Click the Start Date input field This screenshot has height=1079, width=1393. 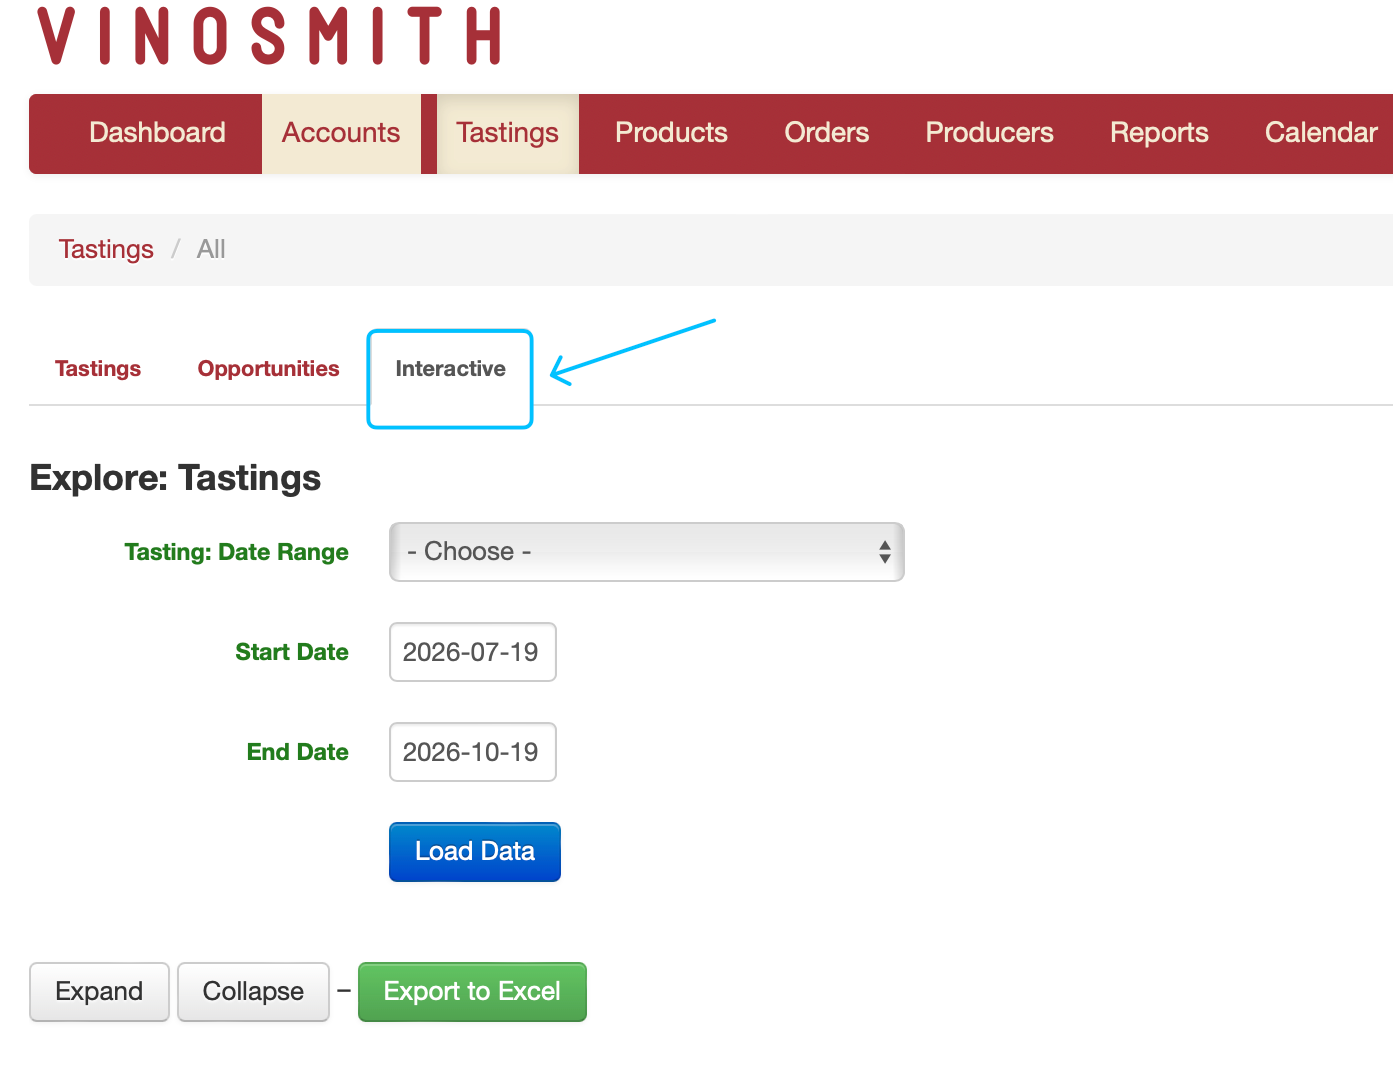coord(472,652)
